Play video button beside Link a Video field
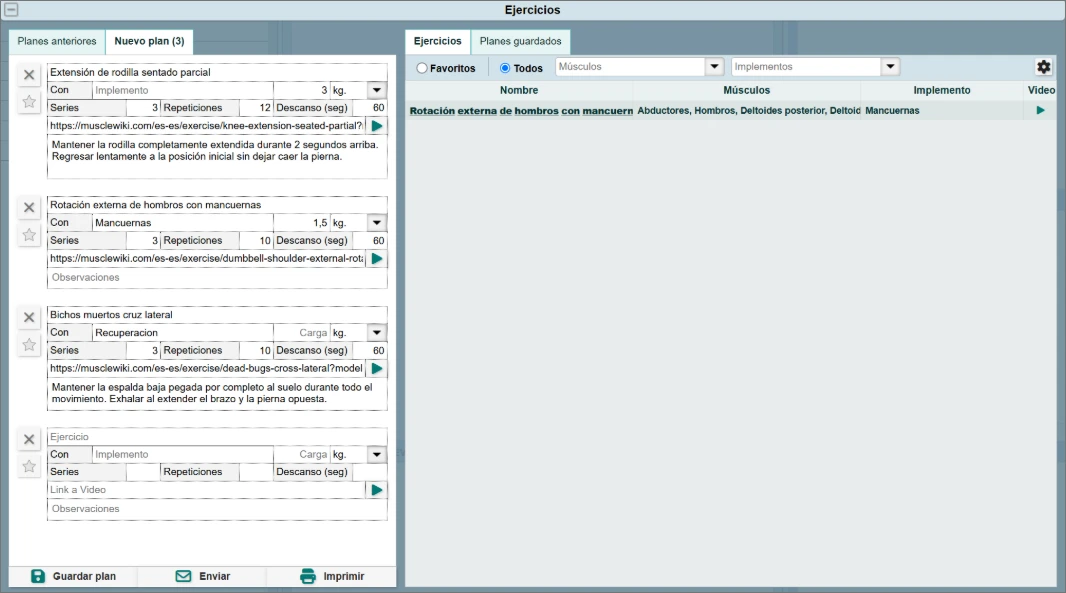1066x593 pixels. pyautogui.click(x=377, y=490)
